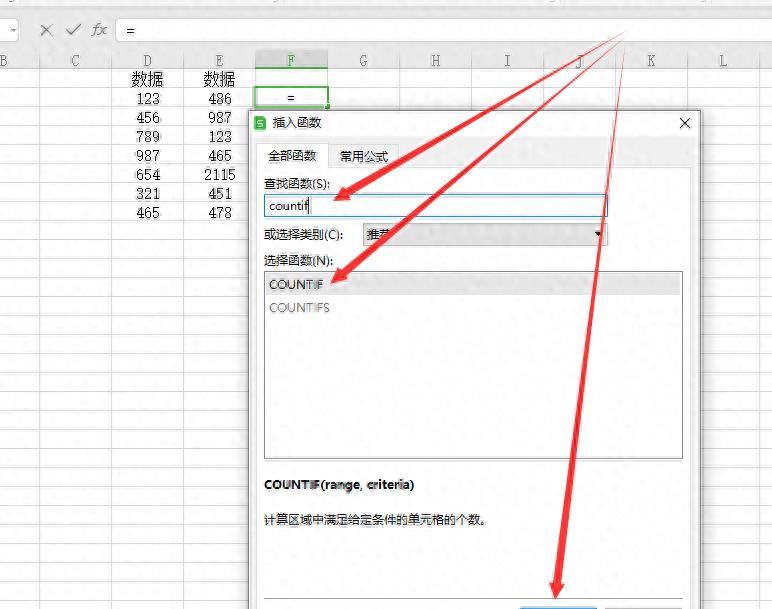Image resolution: width=772 pixels, height=609 pixels.
Task: Select the cell containing 478
Action: click(x=219, y=213)
